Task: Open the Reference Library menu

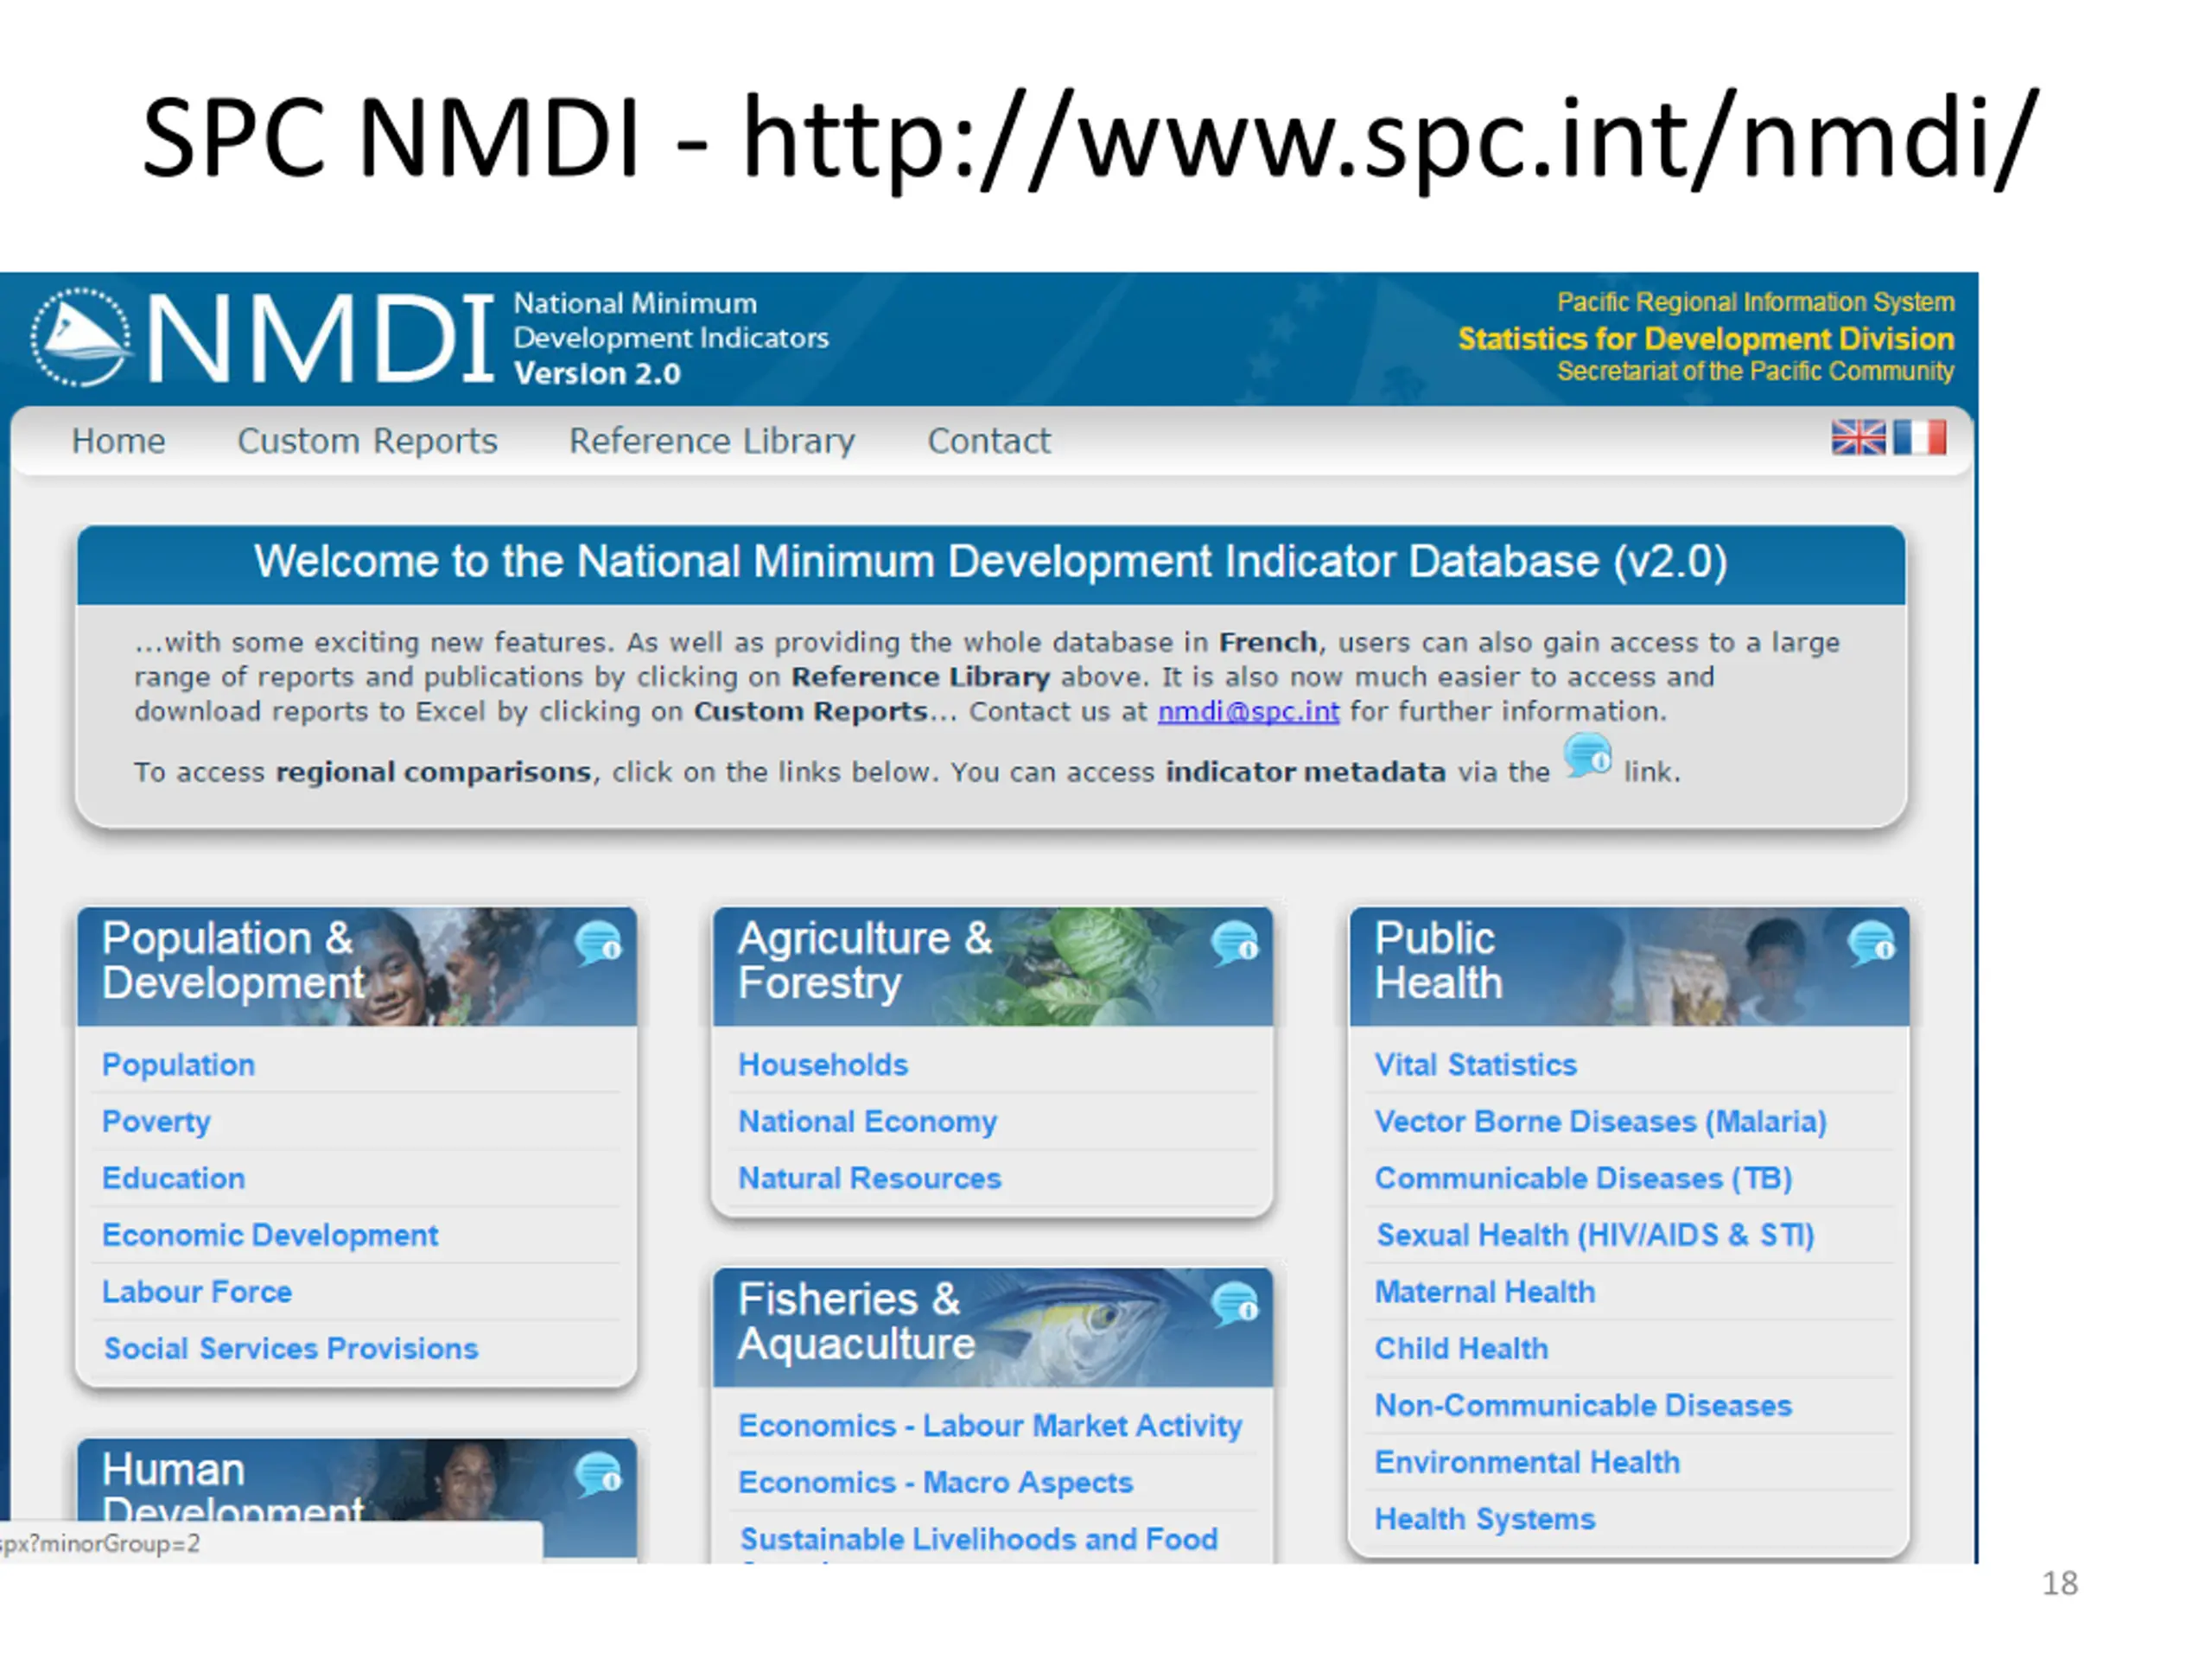Action: pyautogui.click(x=712, y=441)
